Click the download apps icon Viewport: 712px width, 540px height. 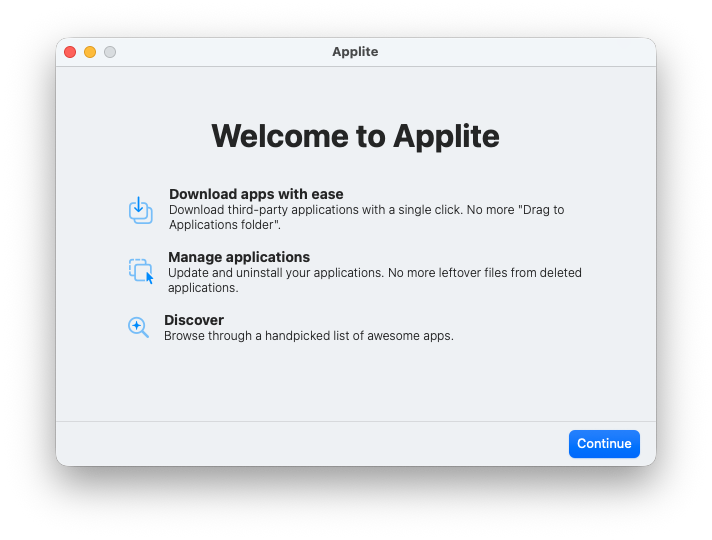140,210
